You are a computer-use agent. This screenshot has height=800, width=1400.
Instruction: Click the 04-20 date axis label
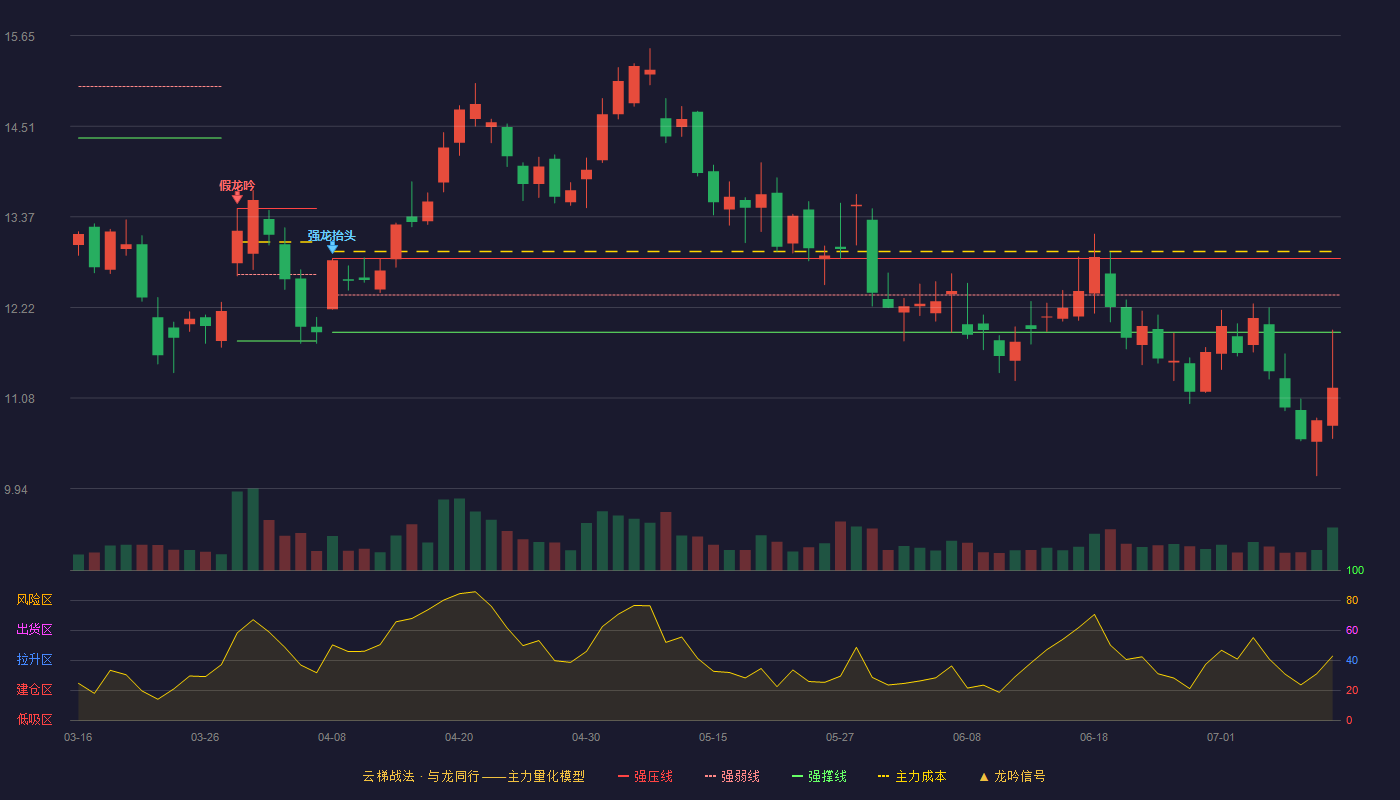point(459,737)
